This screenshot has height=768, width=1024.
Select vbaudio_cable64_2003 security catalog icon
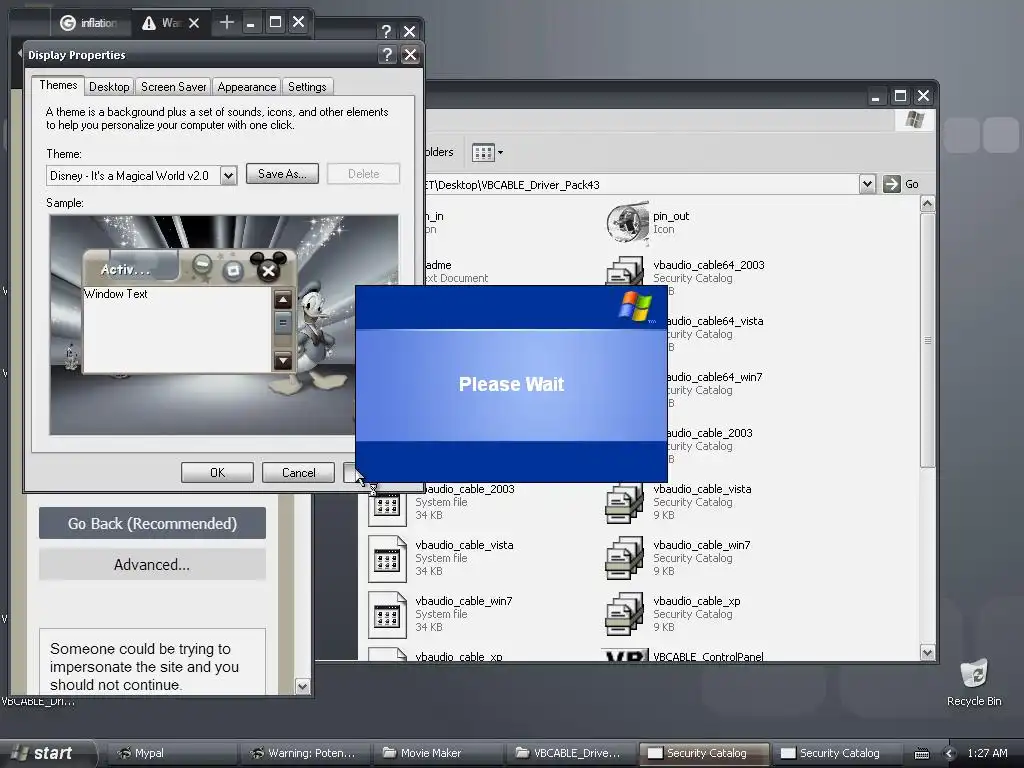(625, 271)
